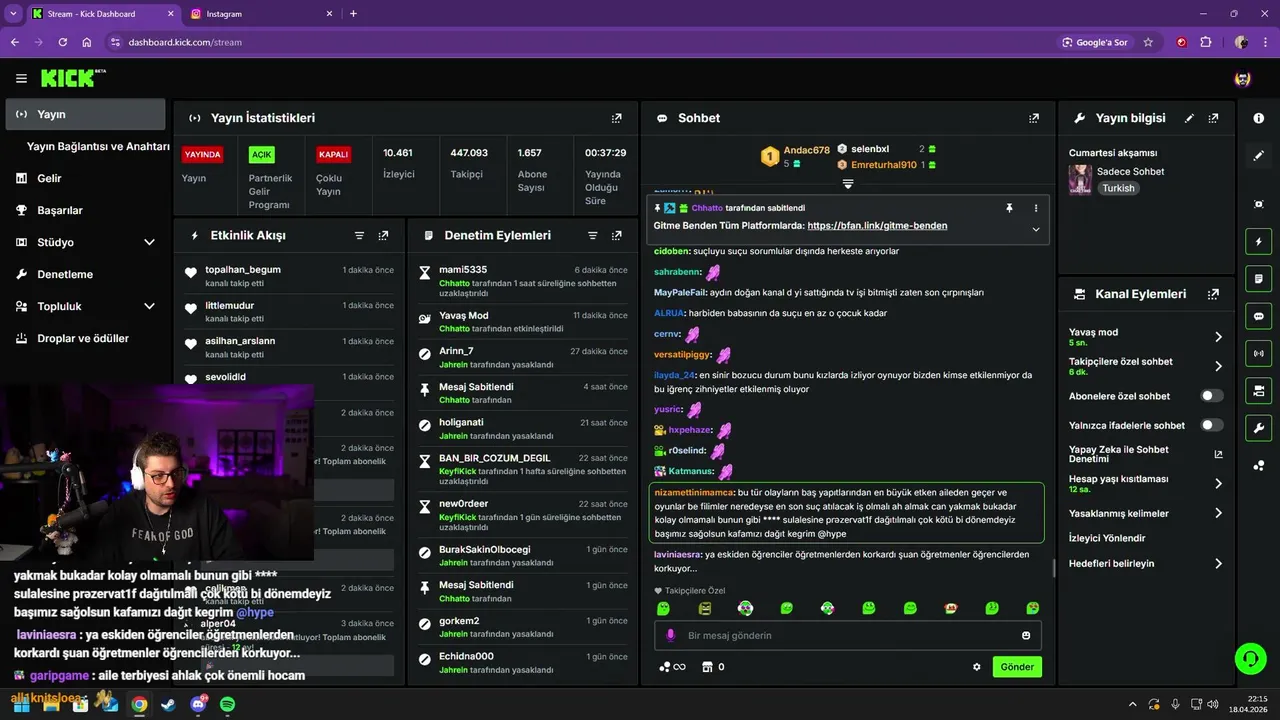Open chat settings gear icon
This screenshot has height=720, width=1280.
pyautogui.click(x=977, y=667)
